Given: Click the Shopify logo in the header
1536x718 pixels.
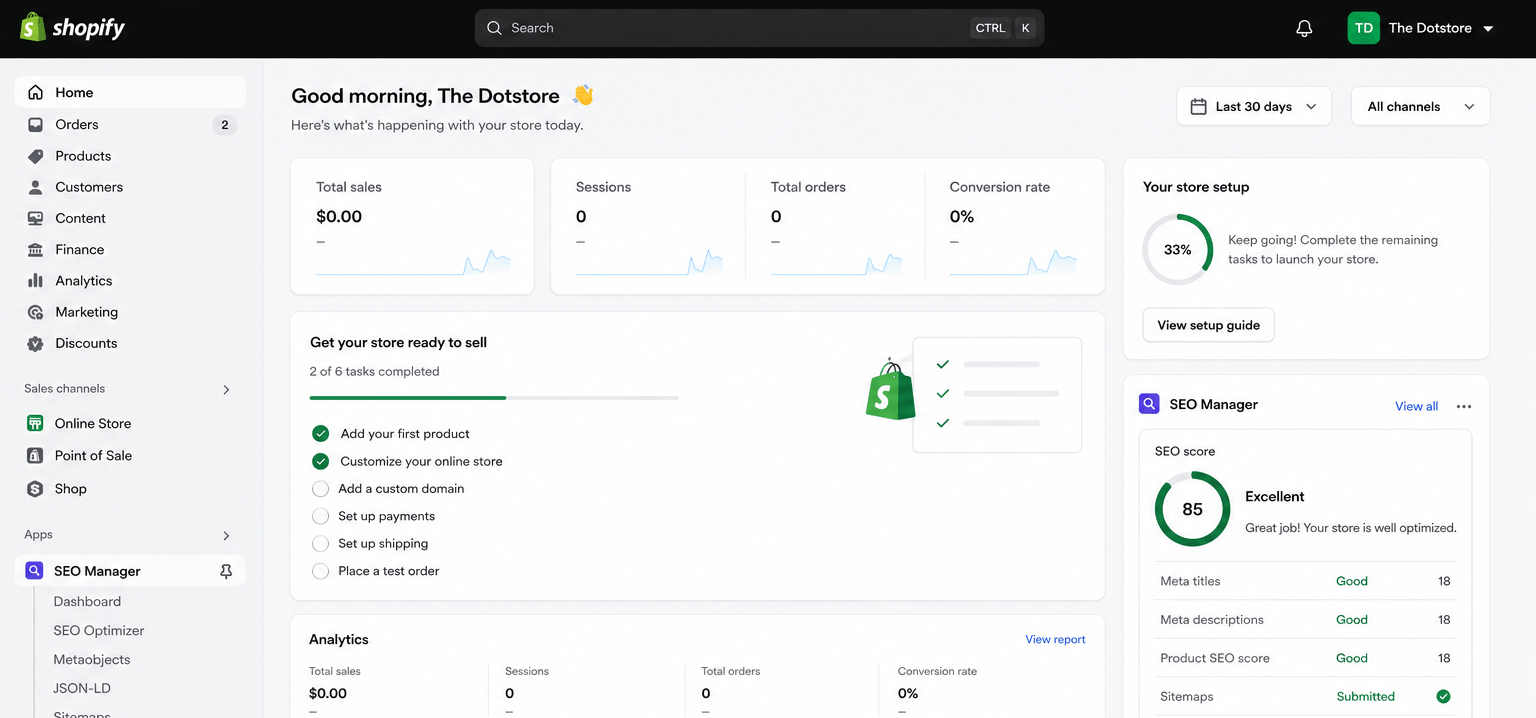Looking at the screenshot, I should (73, 27).
